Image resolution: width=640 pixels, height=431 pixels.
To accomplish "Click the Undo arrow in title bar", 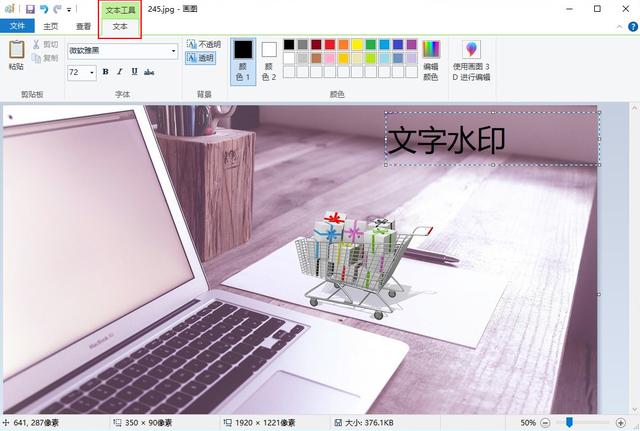I will [44, 9].
